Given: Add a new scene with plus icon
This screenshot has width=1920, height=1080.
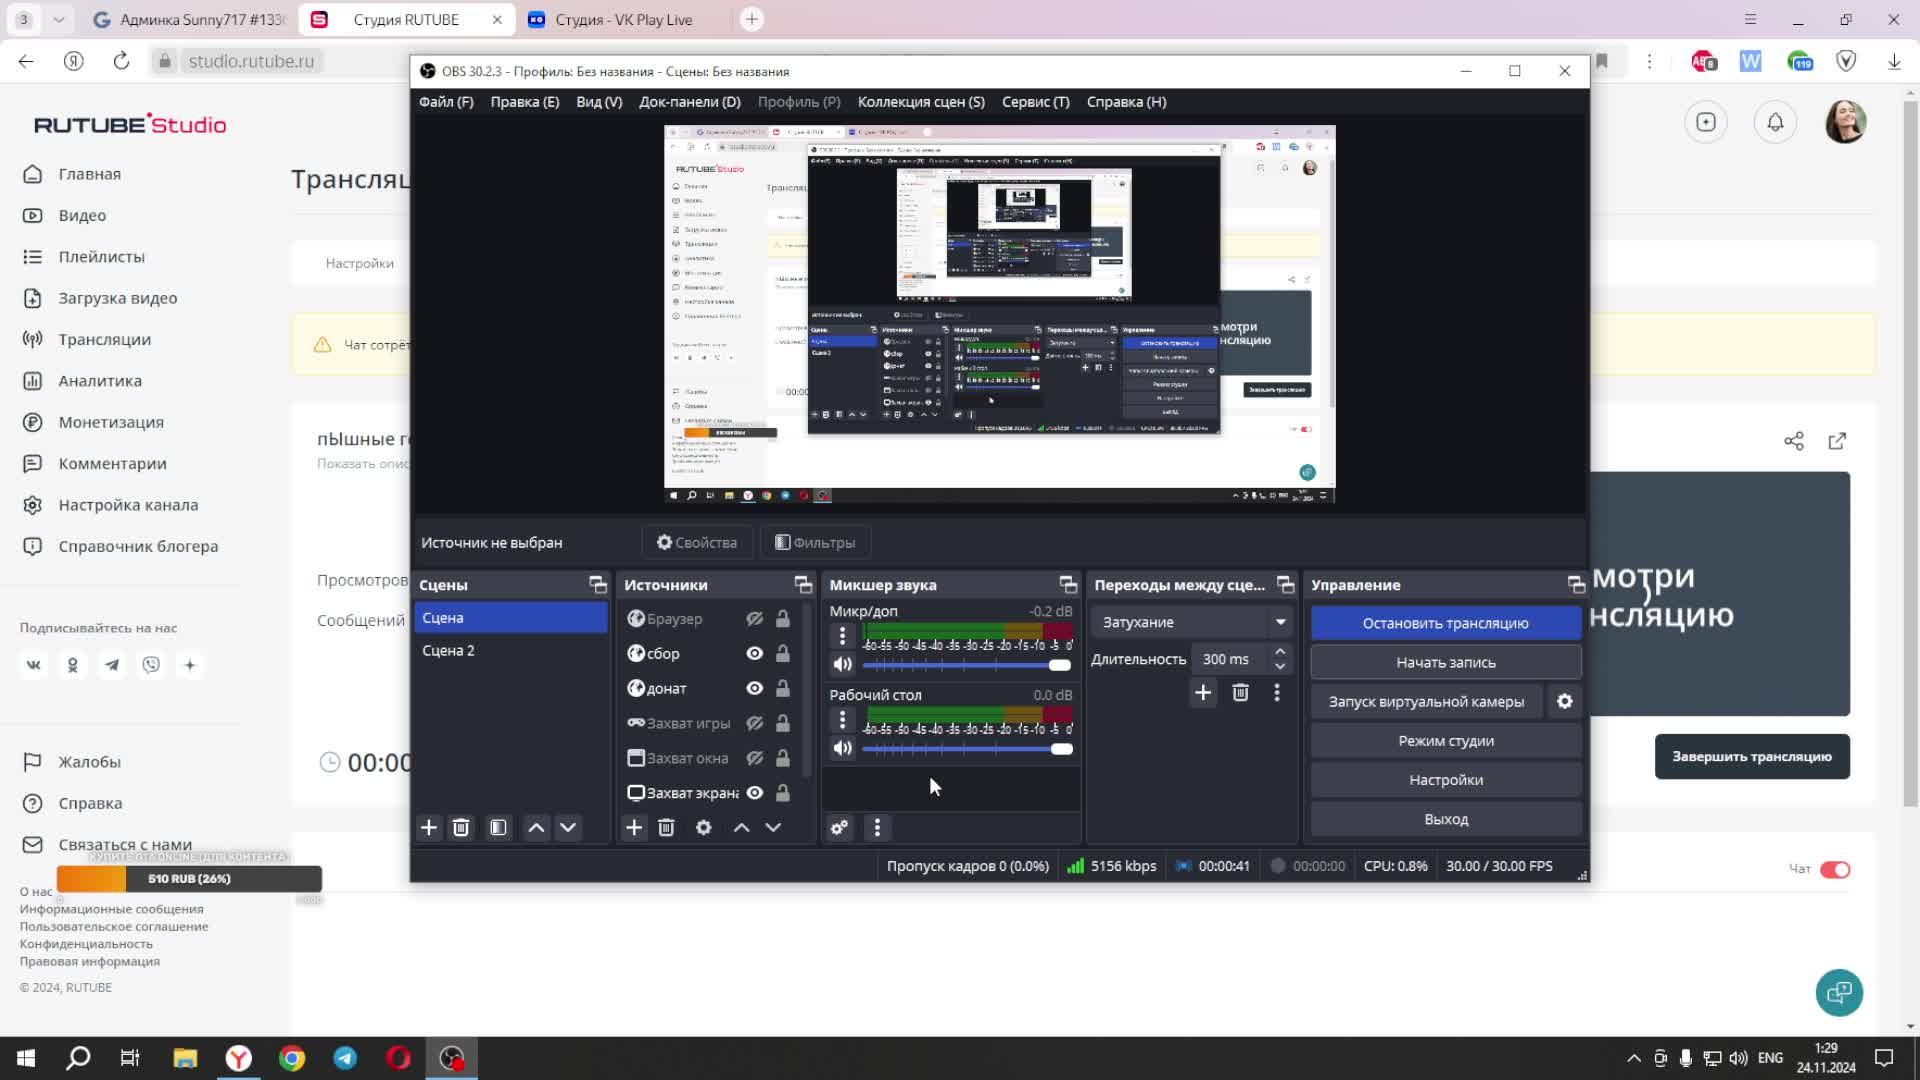Looking at the screenshot, I should click(x=429, y=828).
